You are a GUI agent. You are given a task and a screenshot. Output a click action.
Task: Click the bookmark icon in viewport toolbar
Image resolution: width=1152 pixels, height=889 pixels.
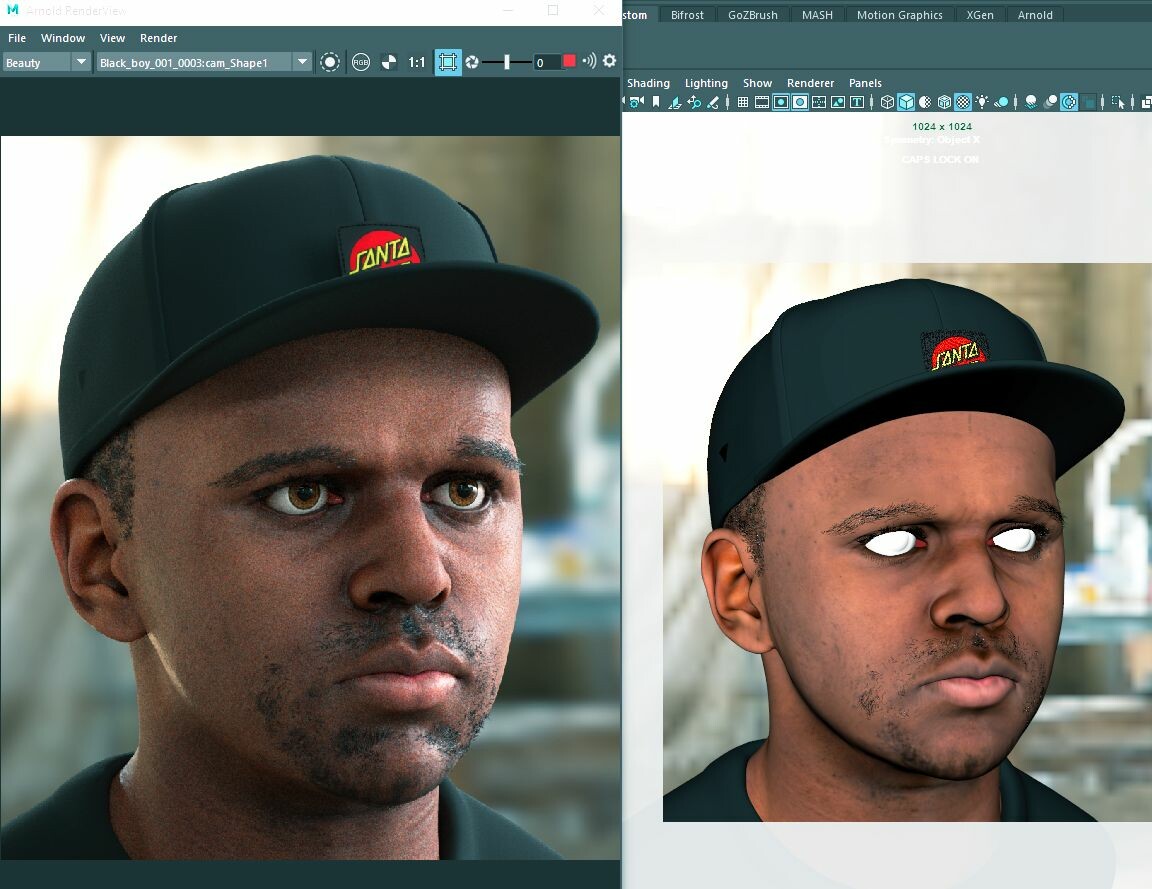[655, 102]
